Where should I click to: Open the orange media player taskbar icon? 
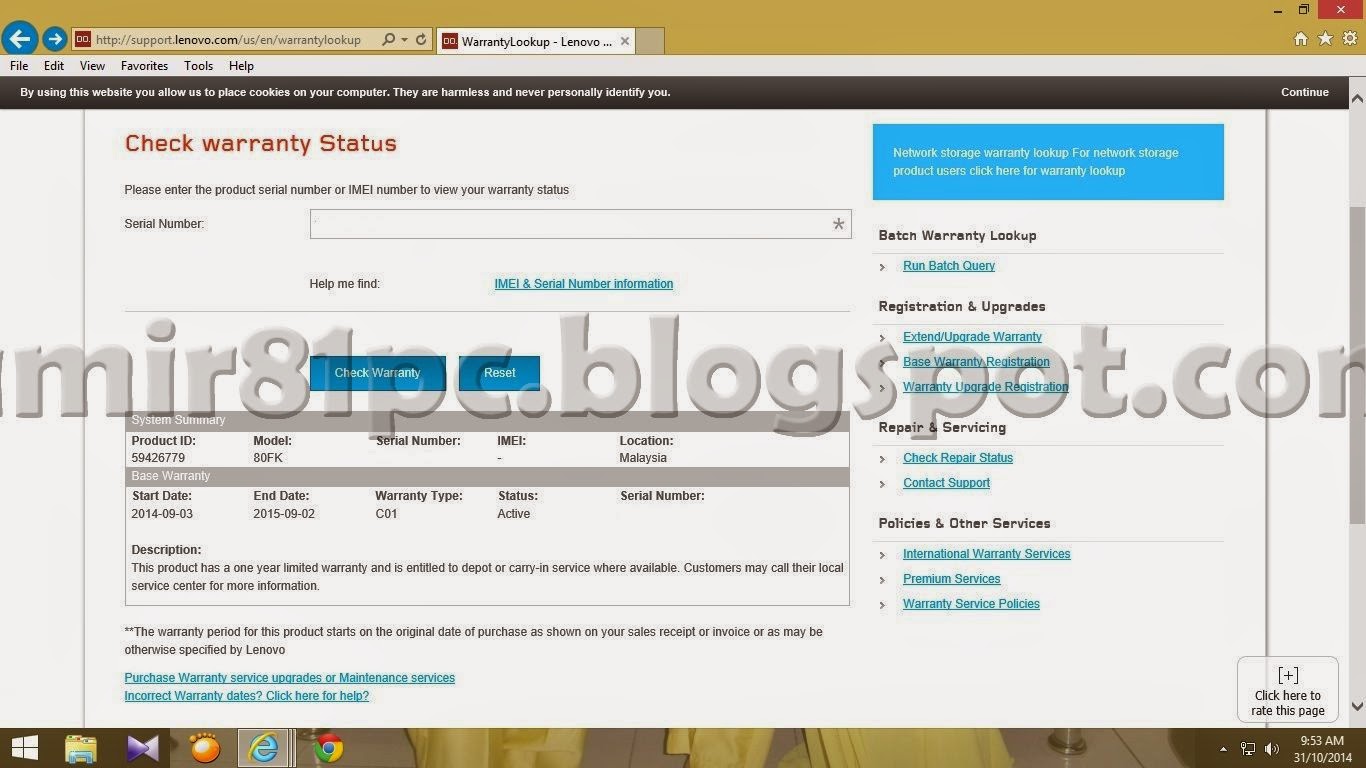tap(205, 748)
